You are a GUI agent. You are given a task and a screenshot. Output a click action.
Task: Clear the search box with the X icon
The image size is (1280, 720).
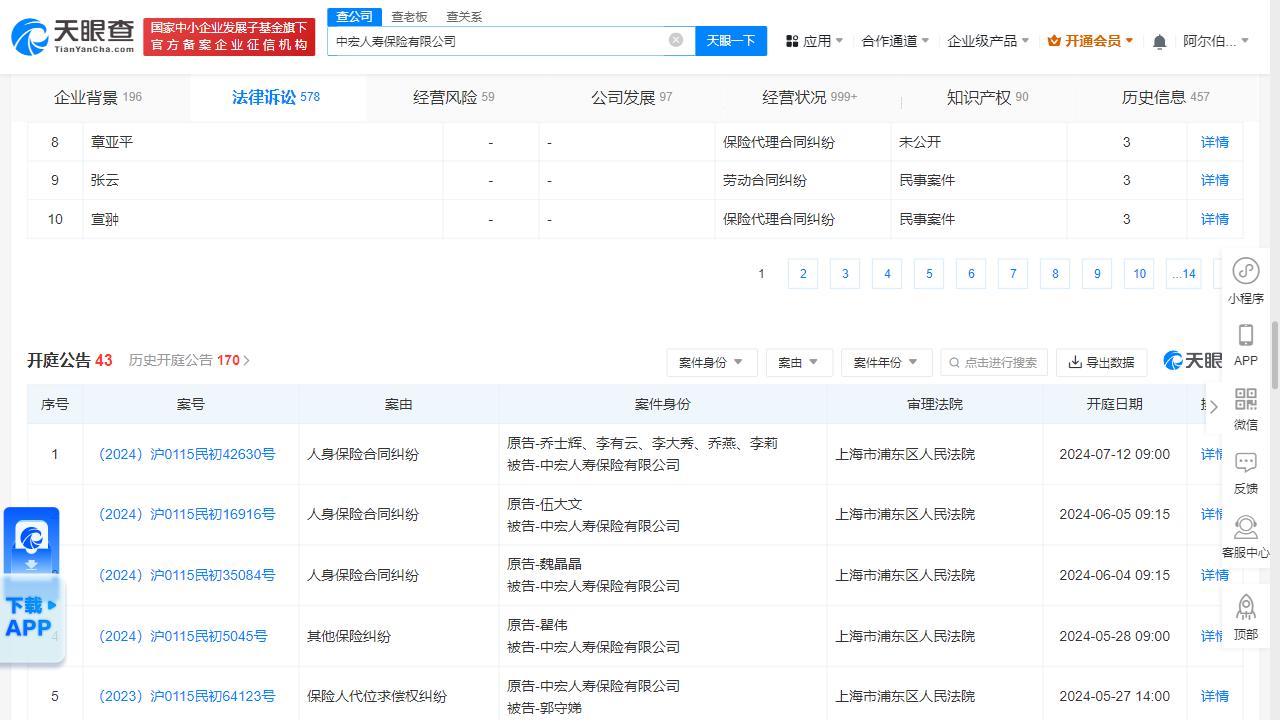(675, 40)
